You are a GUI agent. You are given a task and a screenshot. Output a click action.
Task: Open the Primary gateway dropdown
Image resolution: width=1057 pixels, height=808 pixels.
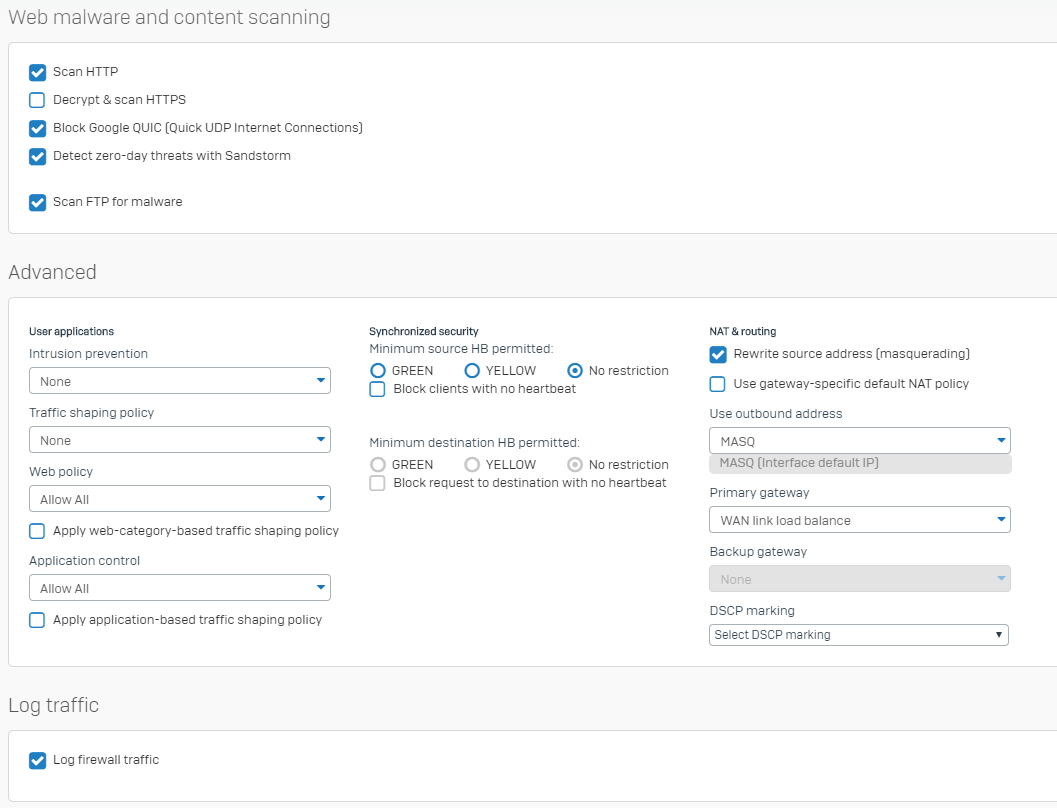pyautogui.click(x=860, y=520)
